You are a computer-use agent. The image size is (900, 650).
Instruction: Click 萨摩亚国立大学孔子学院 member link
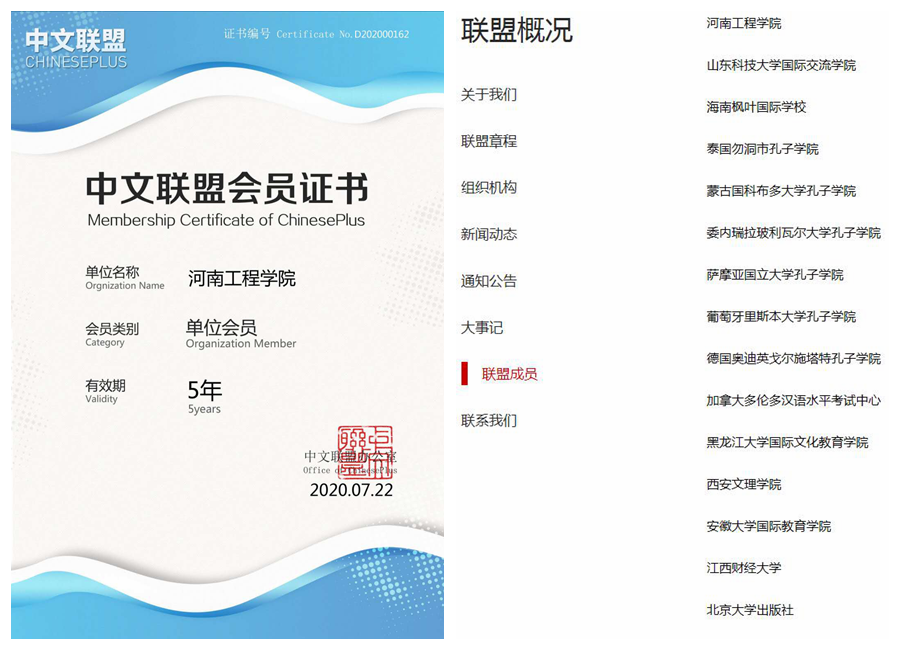775,275
